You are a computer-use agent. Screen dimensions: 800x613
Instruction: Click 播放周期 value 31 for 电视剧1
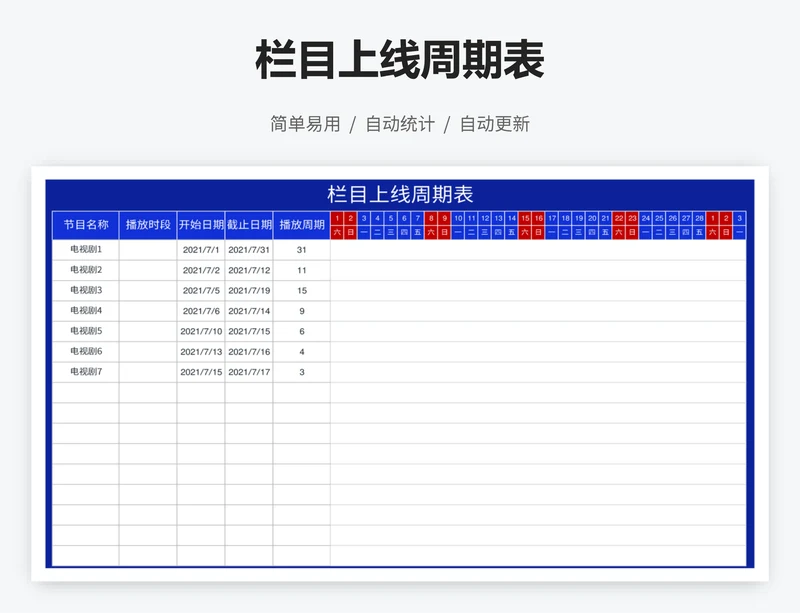[302, 250]
